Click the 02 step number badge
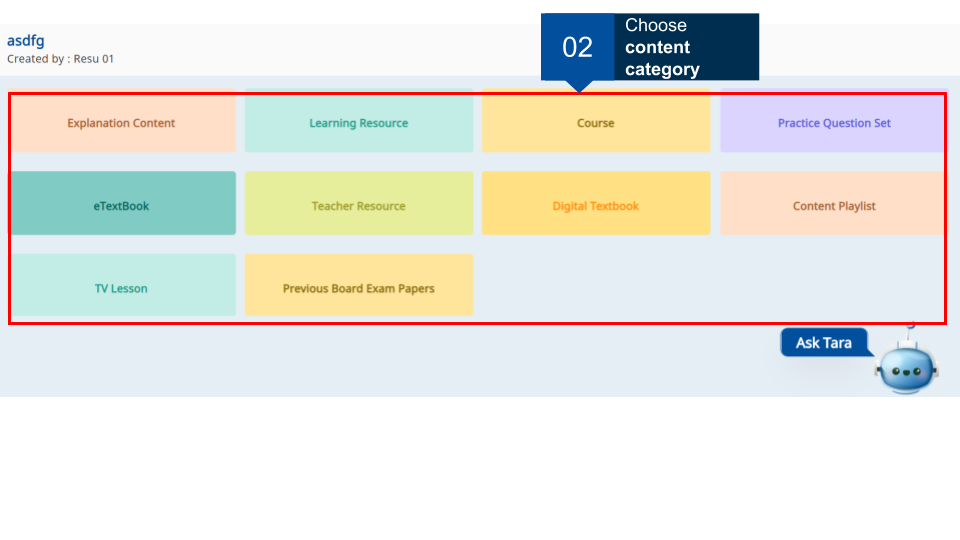 [577, 47]
